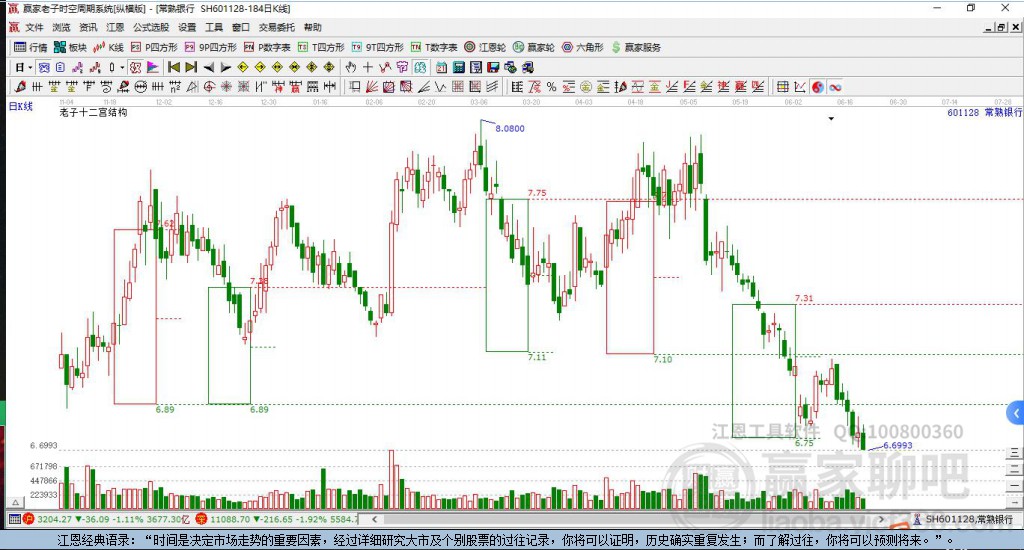This screenshot has width=1024, height=550.
Task: Open the P数字表 tool
Action: click(267, 47)
